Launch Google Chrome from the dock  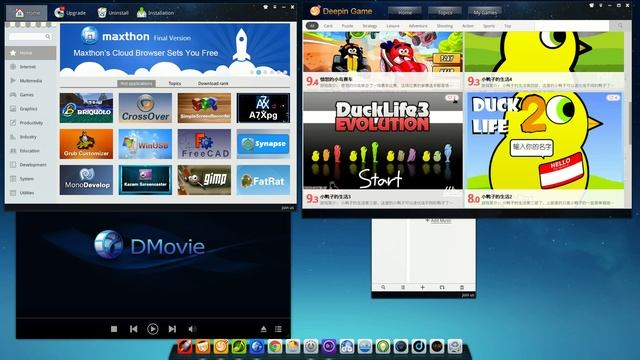[x=275, y=347]
